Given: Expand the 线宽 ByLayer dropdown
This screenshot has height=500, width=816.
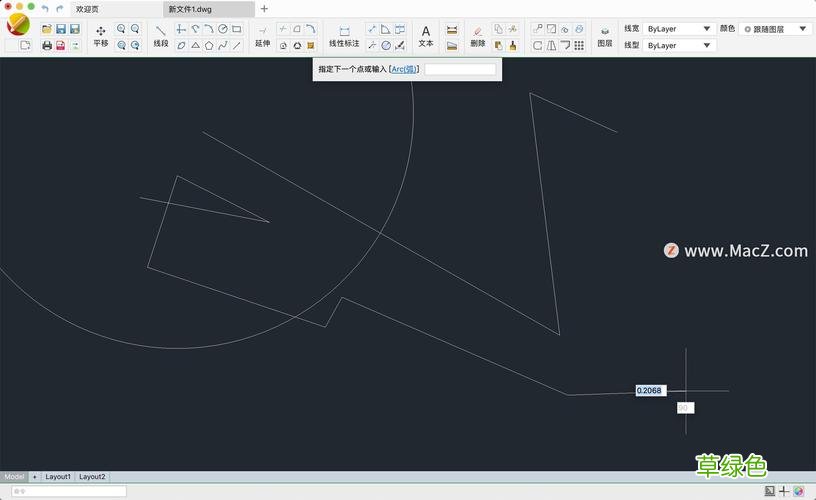Looking at the screenshot, I should coord(679,29).
